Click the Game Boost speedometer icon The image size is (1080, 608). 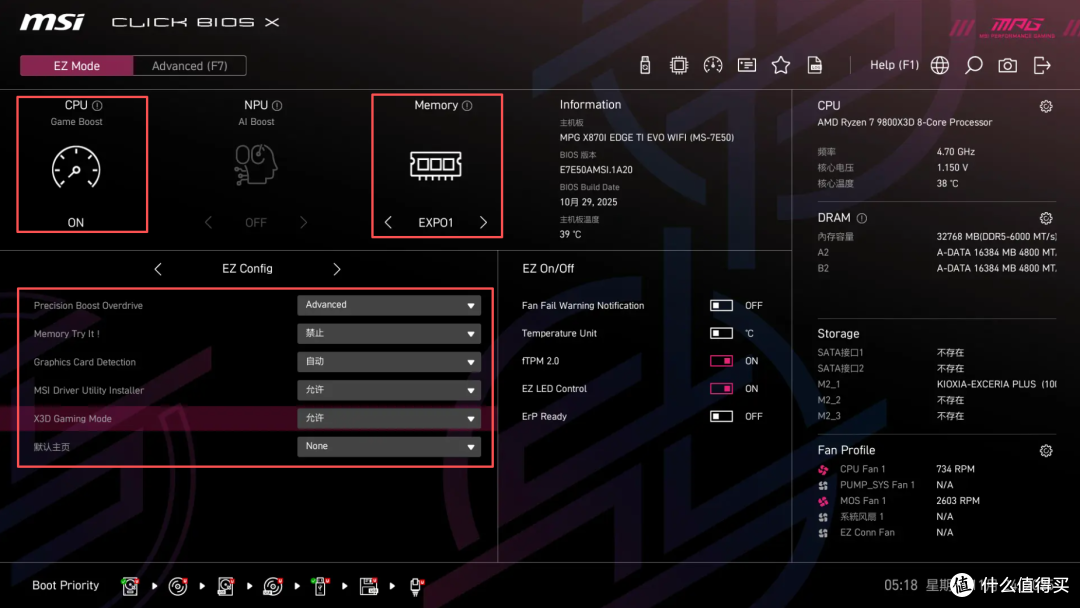point(76,167)
